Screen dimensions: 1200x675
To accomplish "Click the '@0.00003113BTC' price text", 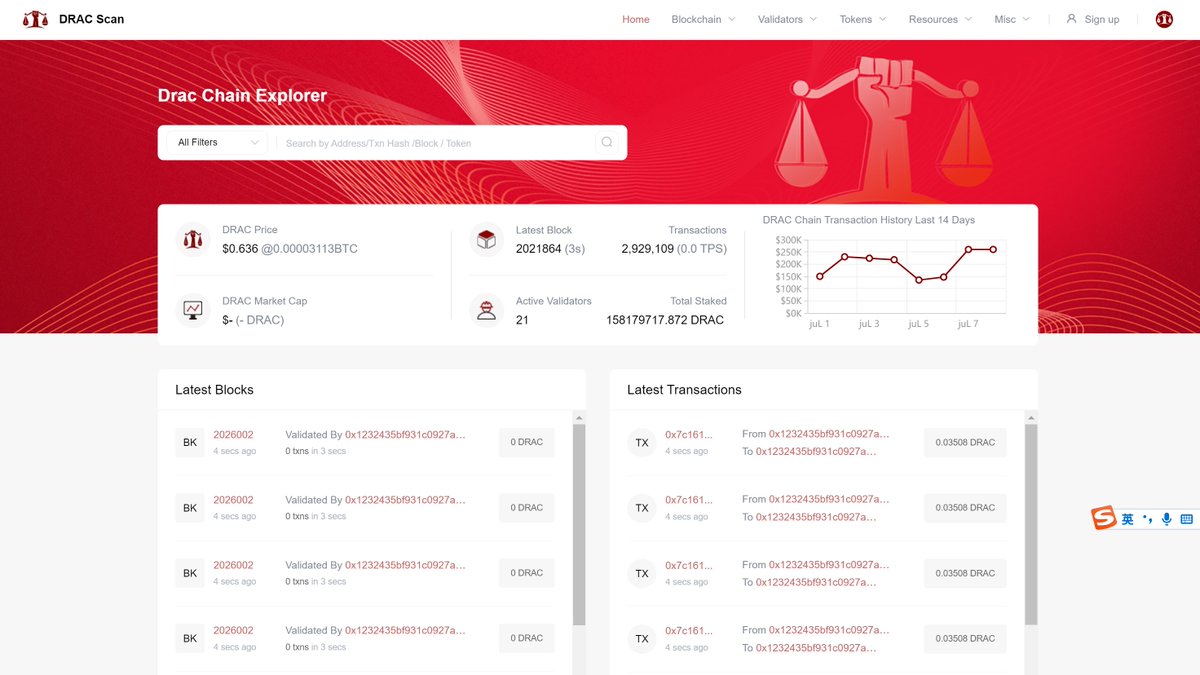I will 309,248.
